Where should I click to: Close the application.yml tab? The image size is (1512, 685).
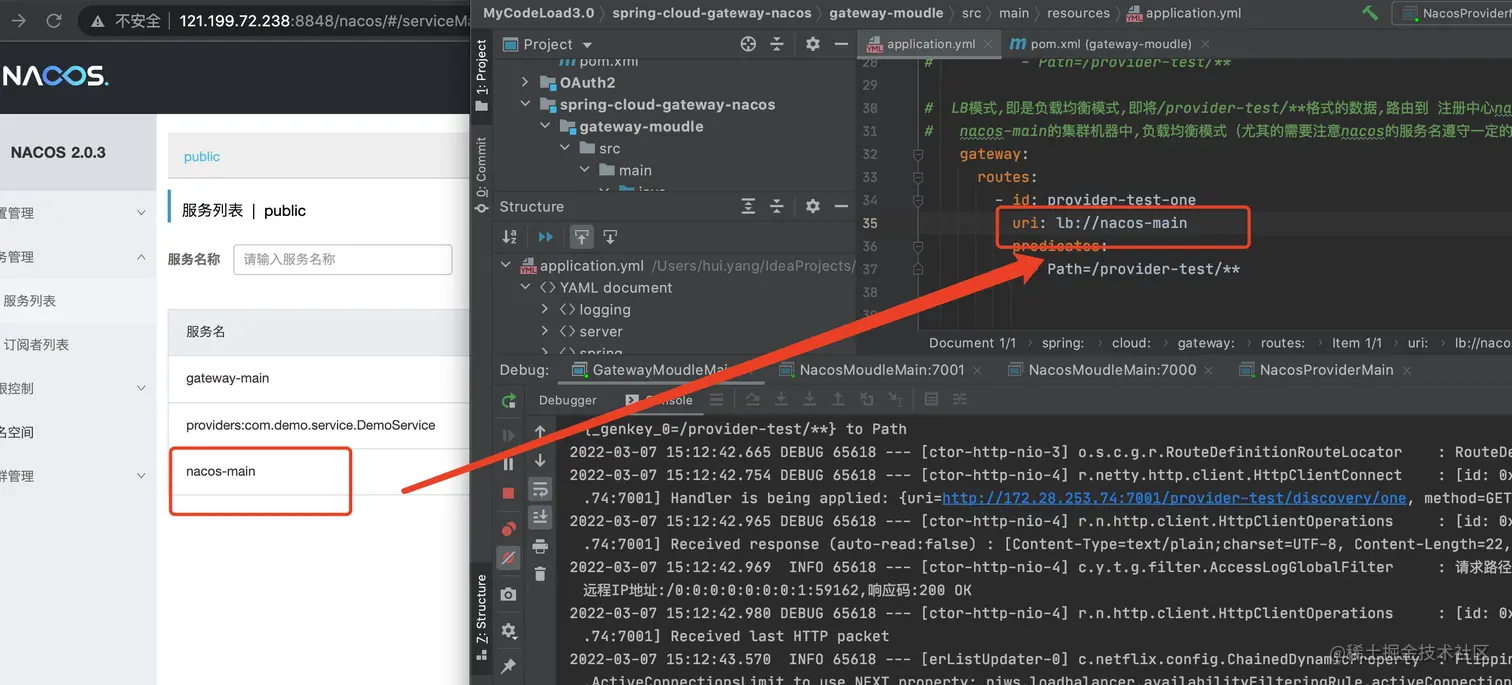click(x=988, y=44)
